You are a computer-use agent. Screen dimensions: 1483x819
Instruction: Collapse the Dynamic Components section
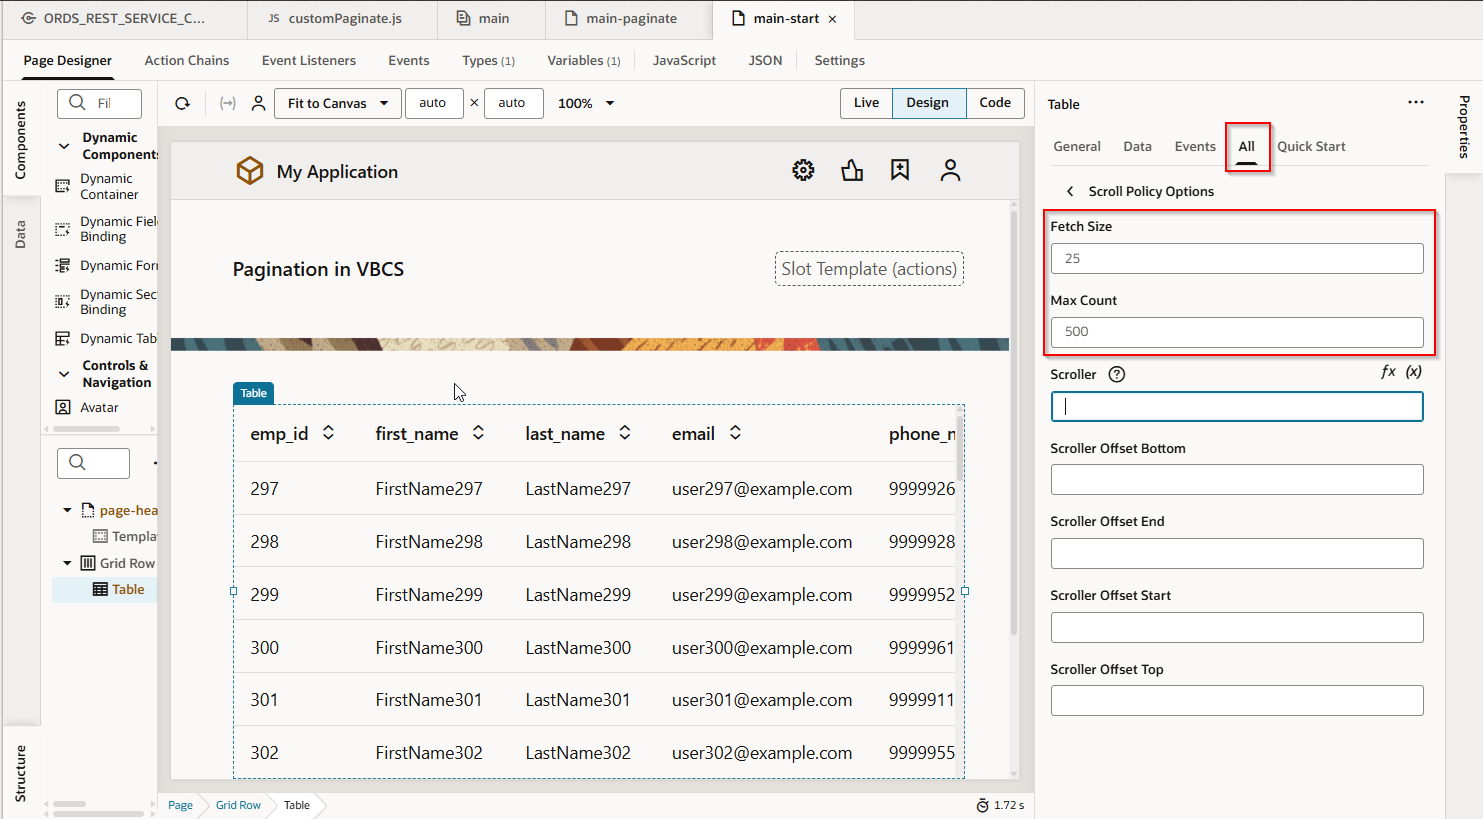point(64,146)
